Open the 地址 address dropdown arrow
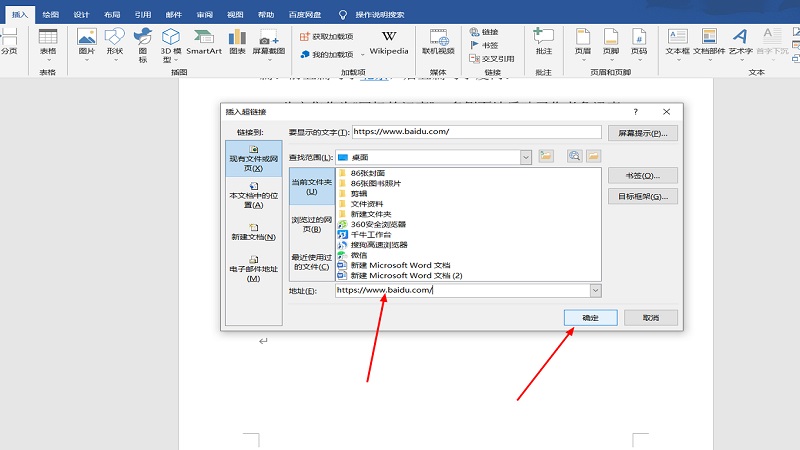The image size is (800, 450). [x=596, y=290]
